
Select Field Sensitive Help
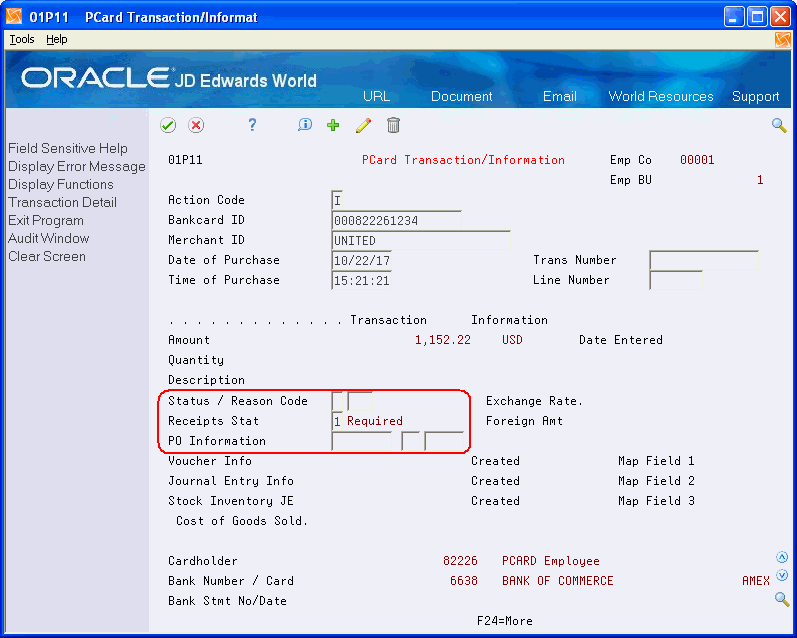[x=68, y=148]
